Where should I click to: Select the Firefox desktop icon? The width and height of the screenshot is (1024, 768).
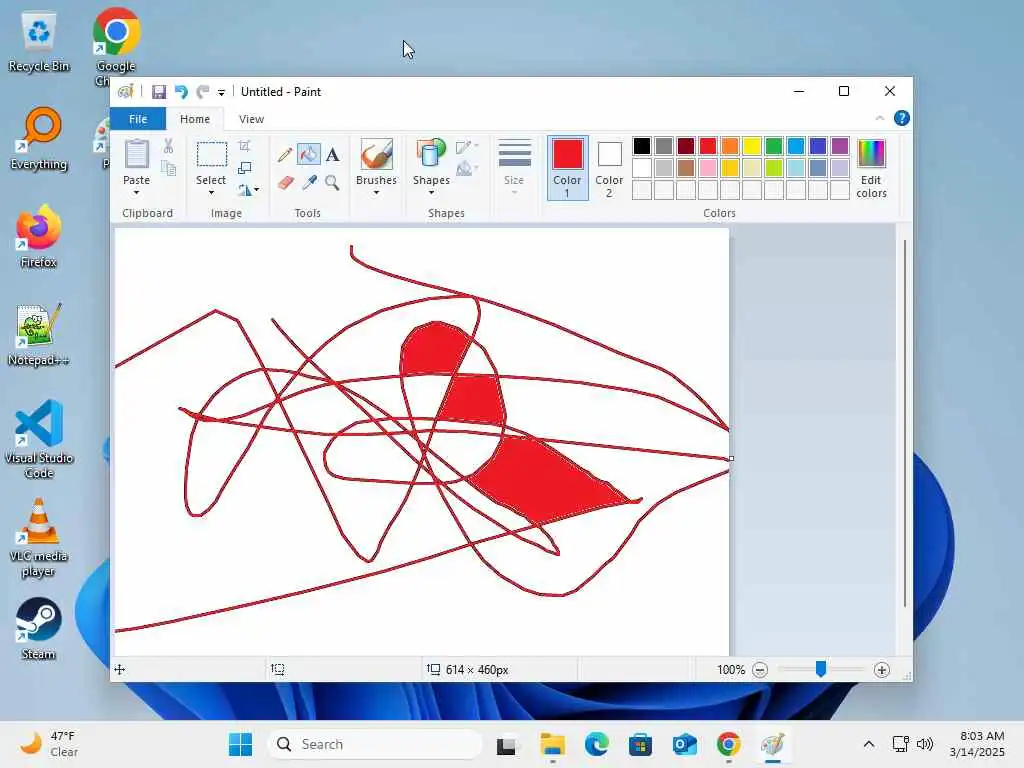coord(39,237)
